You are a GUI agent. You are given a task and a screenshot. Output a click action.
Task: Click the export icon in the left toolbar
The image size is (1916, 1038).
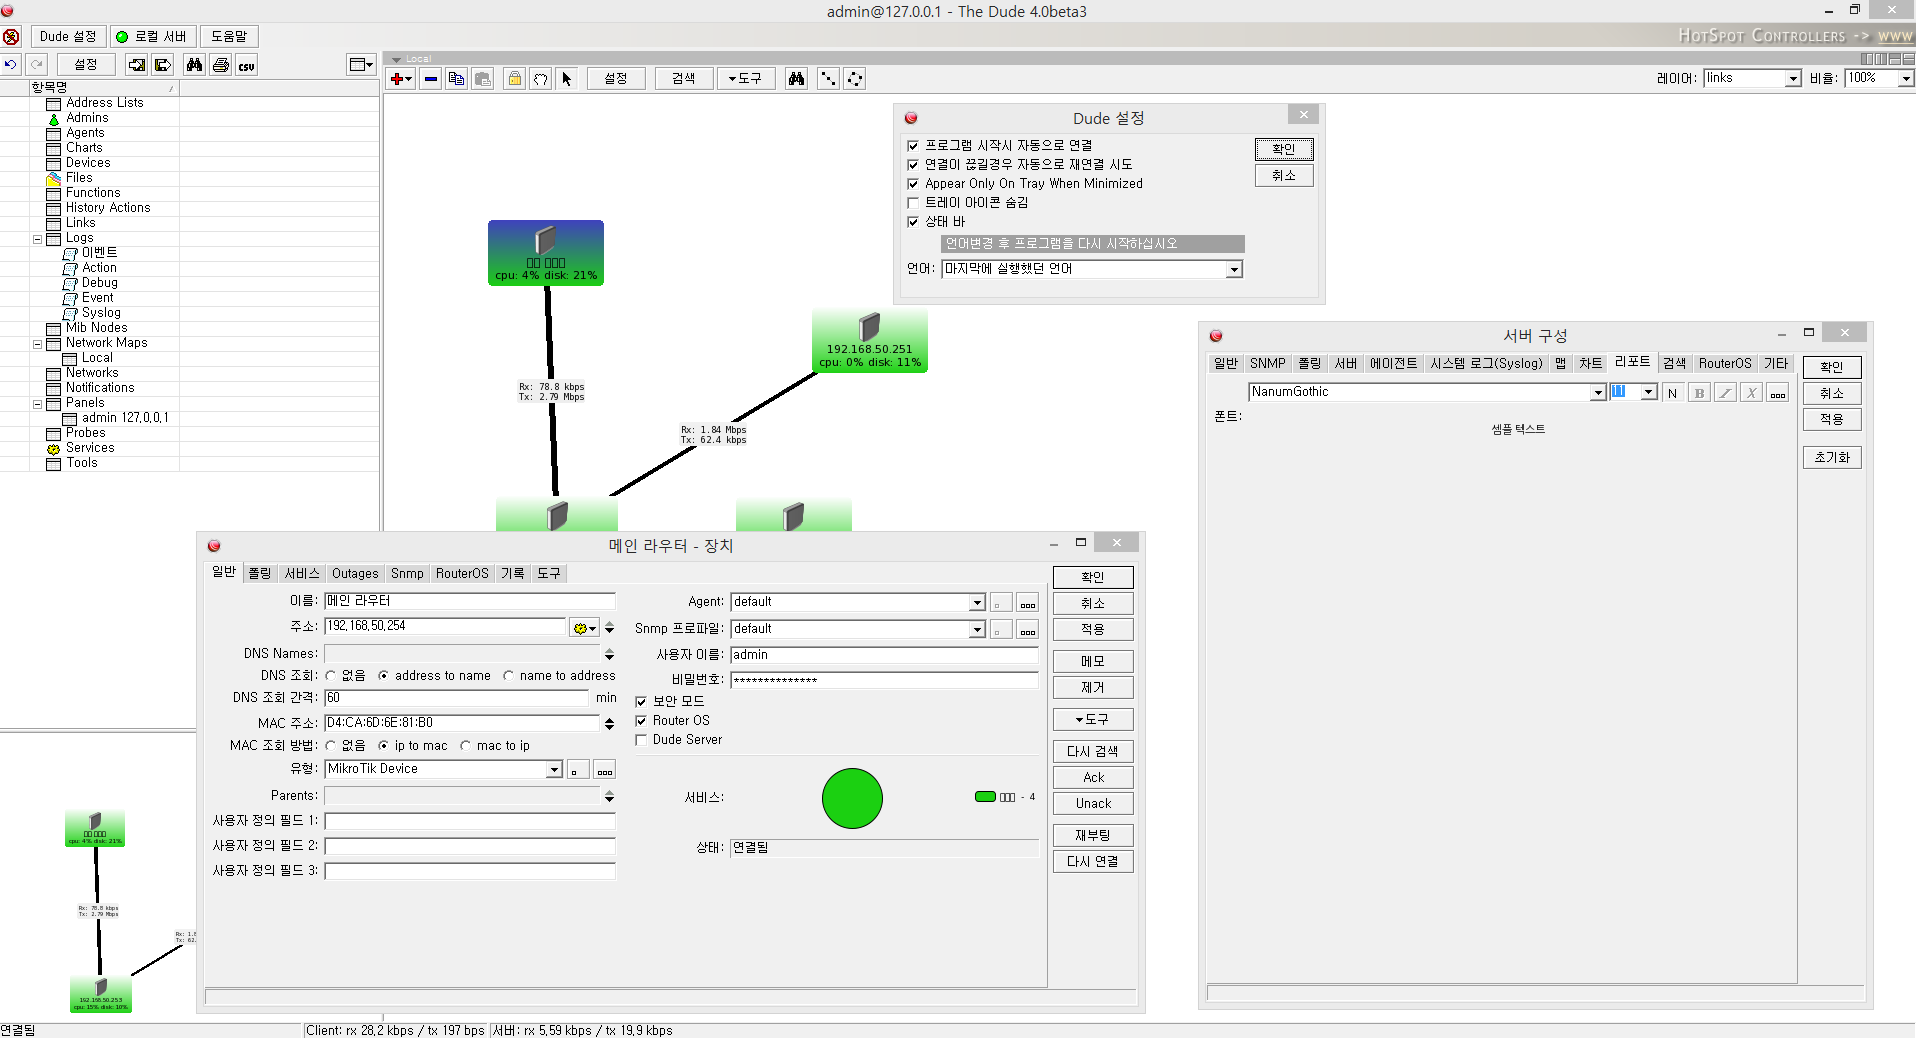tap(163, 65)
